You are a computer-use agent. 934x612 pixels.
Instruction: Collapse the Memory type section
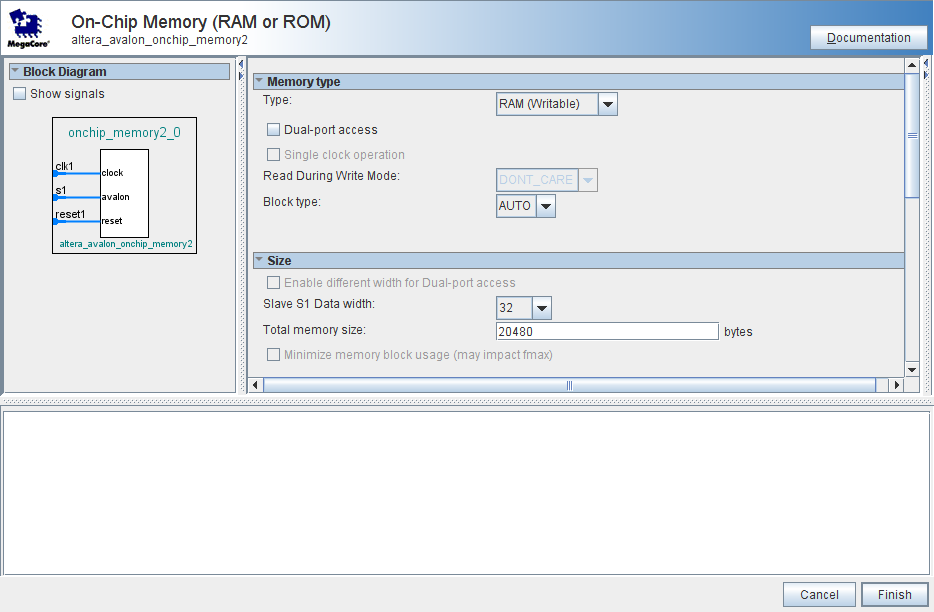[259, 82]
